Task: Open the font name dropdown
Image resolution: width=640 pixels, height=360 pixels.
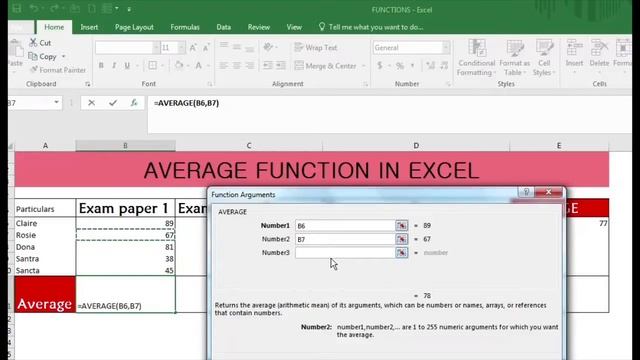Action: [156, 48]
